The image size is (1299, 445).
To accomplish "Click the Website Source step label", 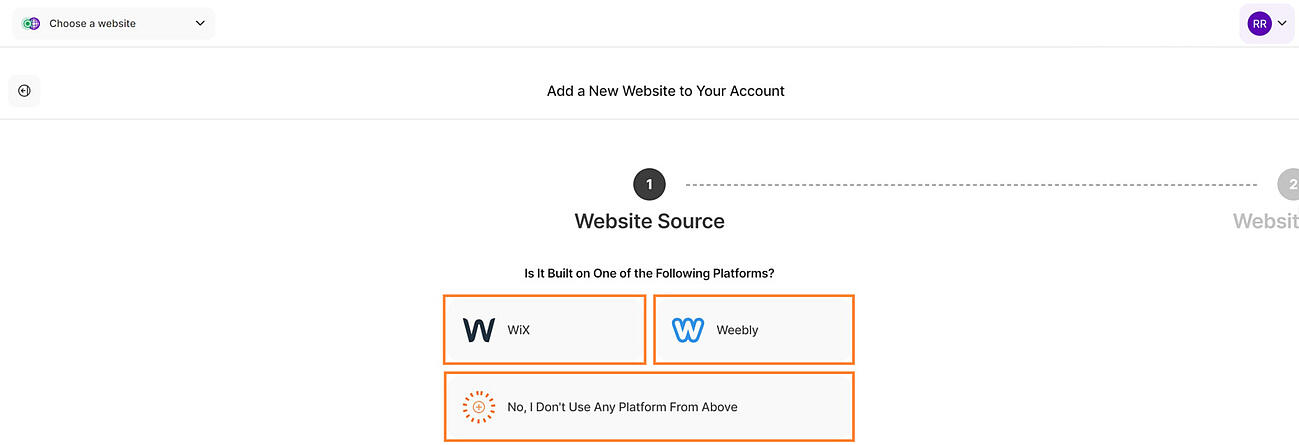I will [x=649, y=221].
